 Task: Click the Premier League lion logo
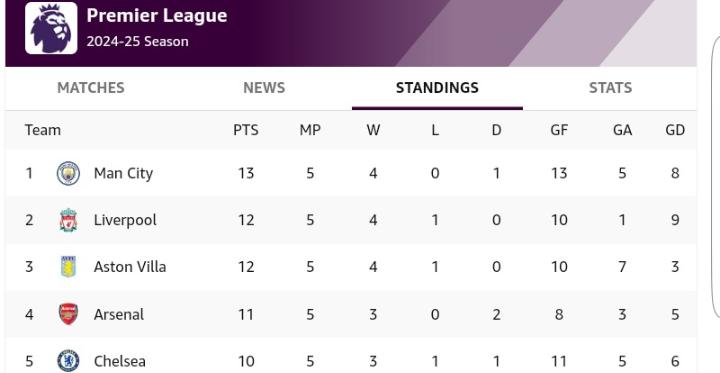51,28
